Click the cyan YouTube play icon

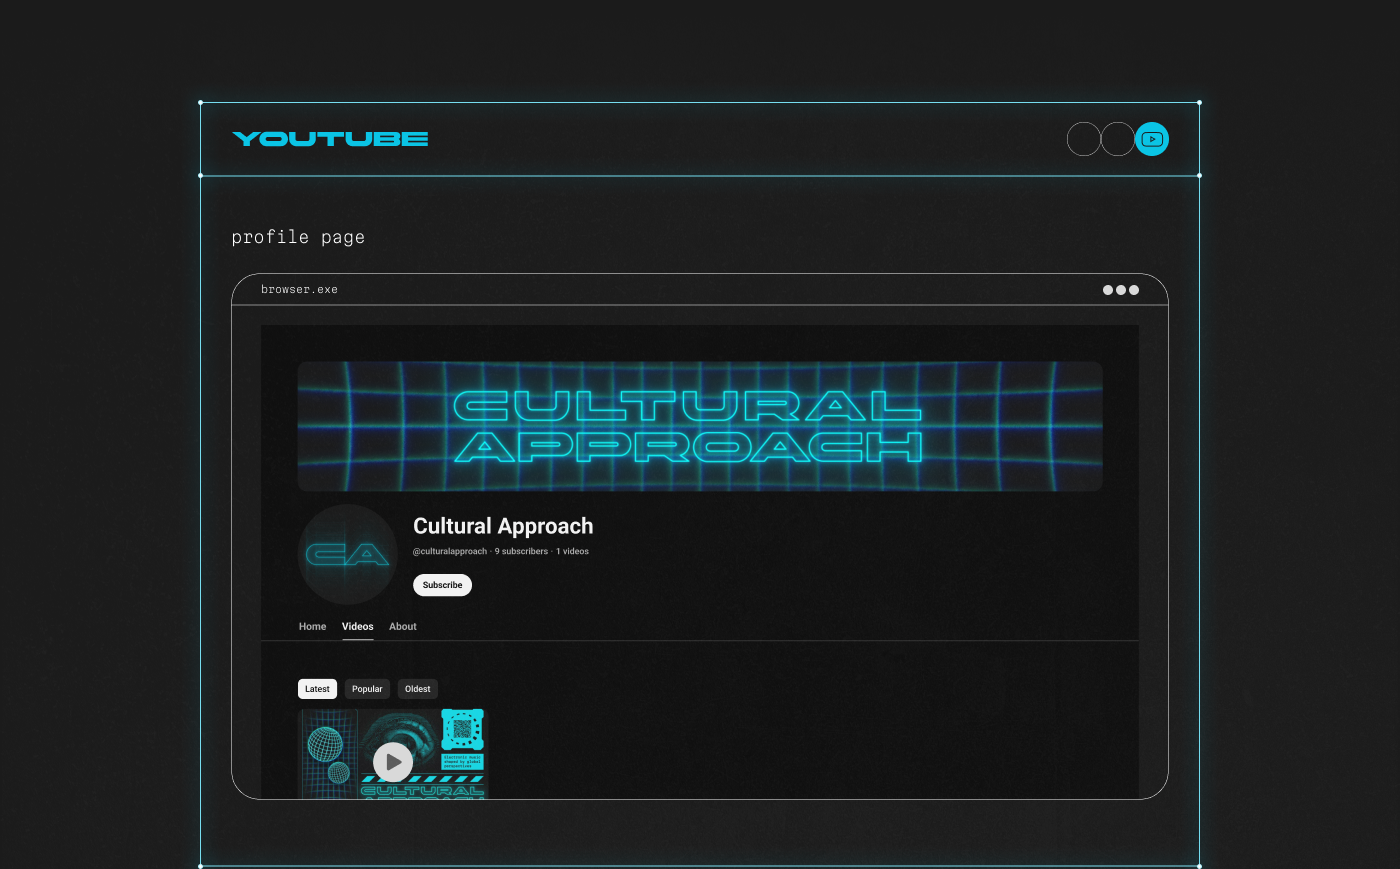pos(1152,139)
